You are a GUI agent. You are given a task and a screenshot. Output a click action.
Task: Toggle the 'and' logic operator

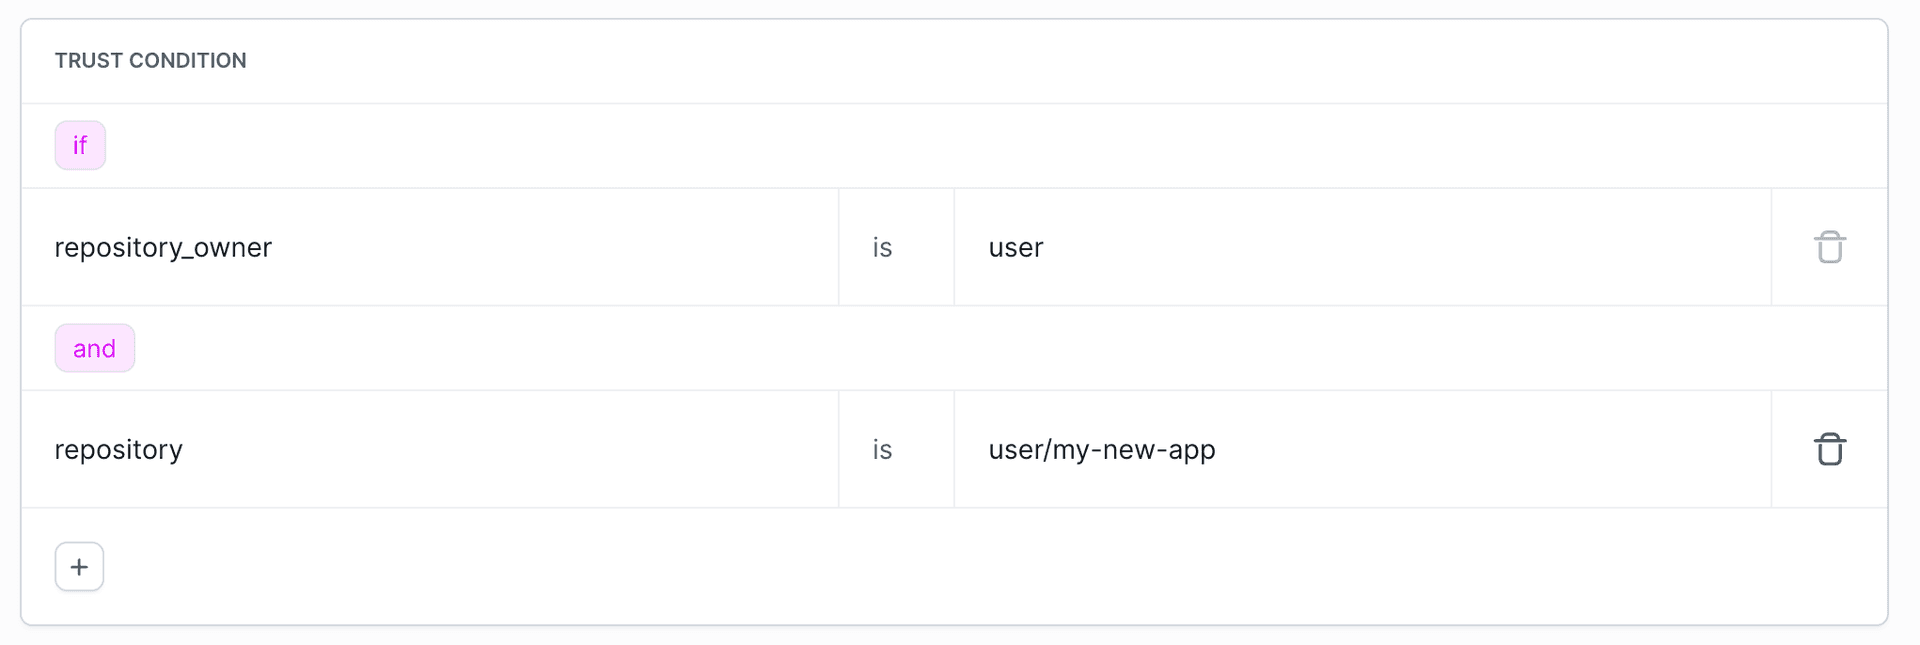click(x=95, y=348)
